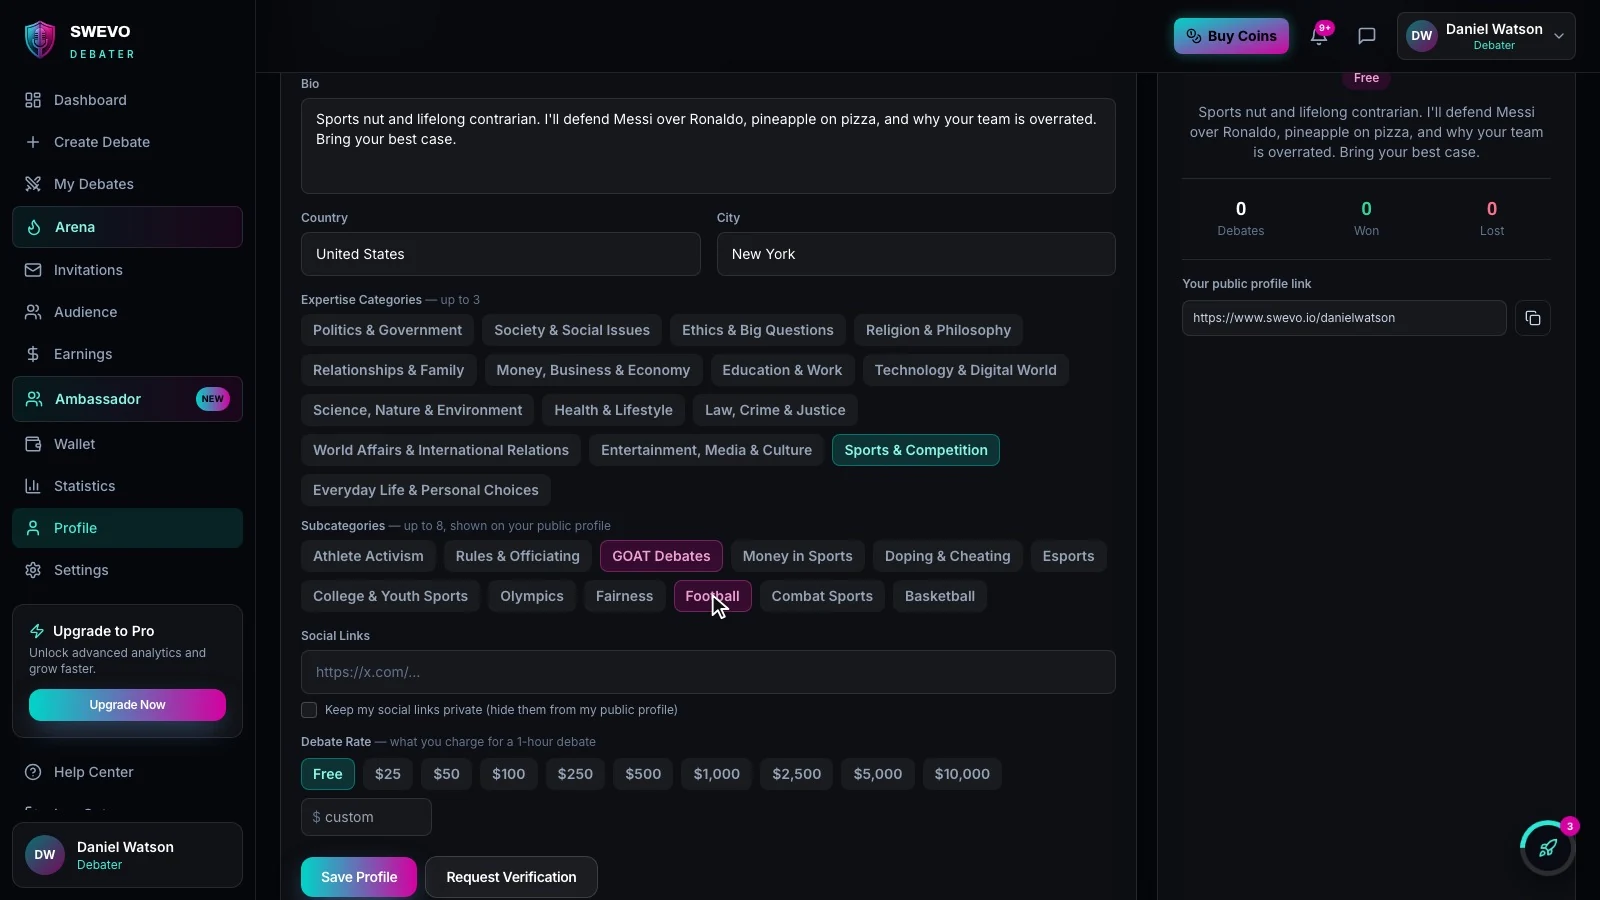
Task: Click the Request Verification button
Action: [x=511, y=877]
